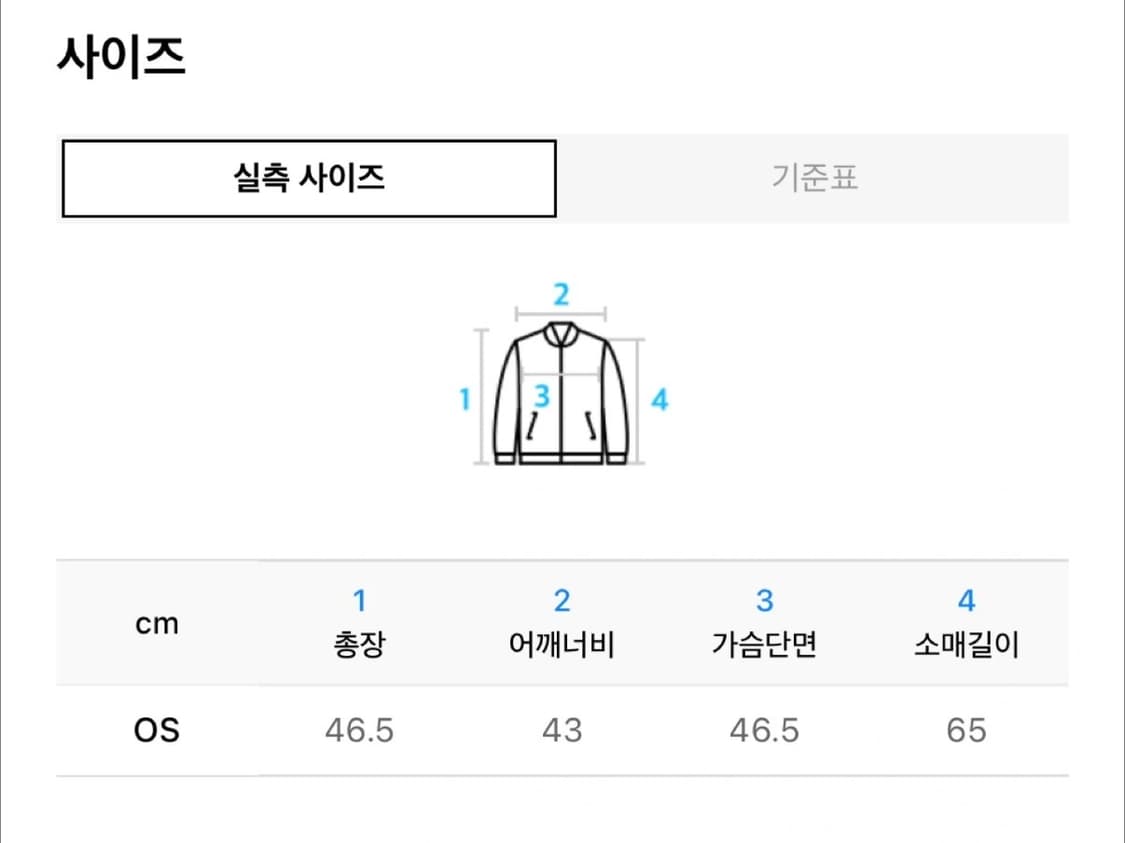Select the number 2 shoulder indicator on diagram
Screen dimensions: 1125x843
(560, 295)
